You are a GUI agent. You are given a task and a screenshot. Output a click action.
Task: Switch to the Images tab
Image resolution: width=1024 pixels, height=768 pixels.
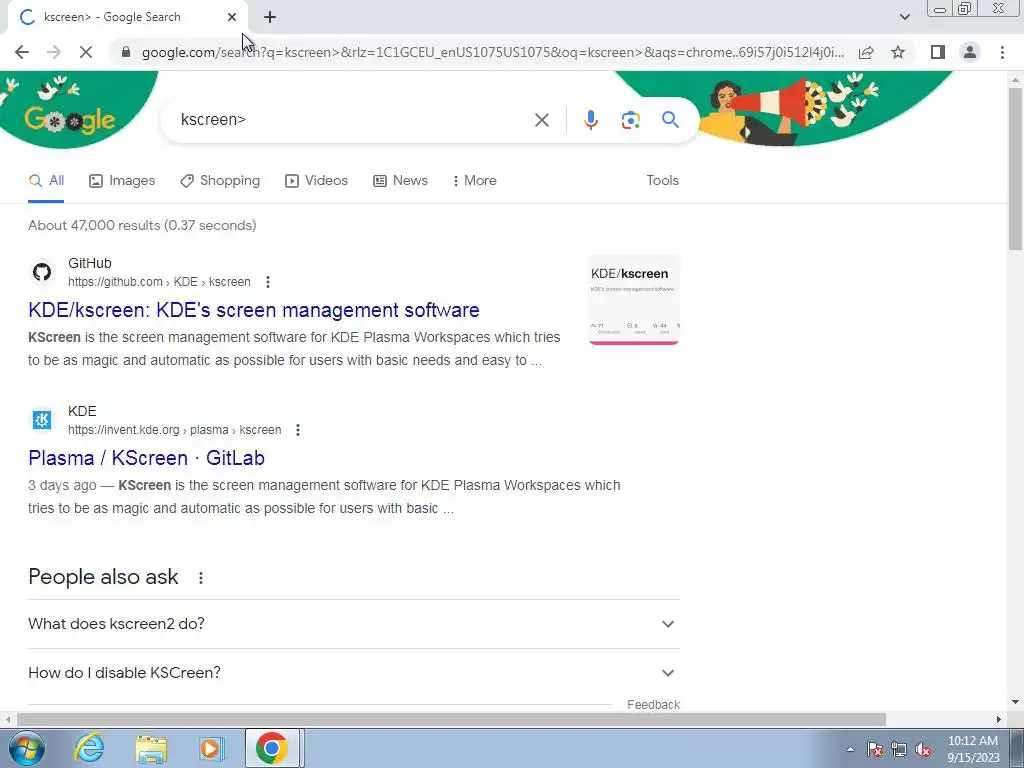(122, 181)
